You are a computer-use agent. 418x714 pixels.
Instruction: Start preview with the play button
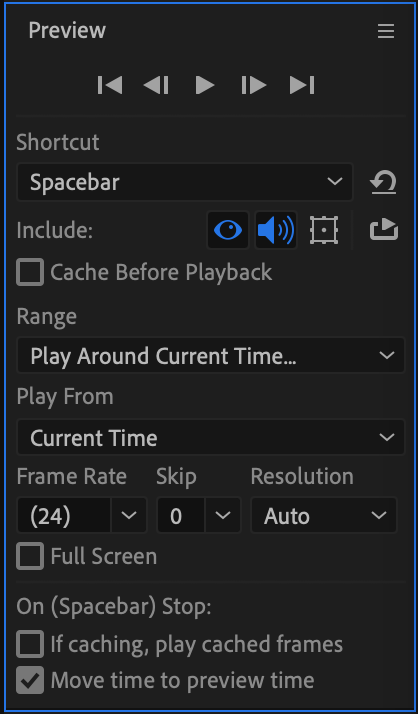tap(205, 85)
